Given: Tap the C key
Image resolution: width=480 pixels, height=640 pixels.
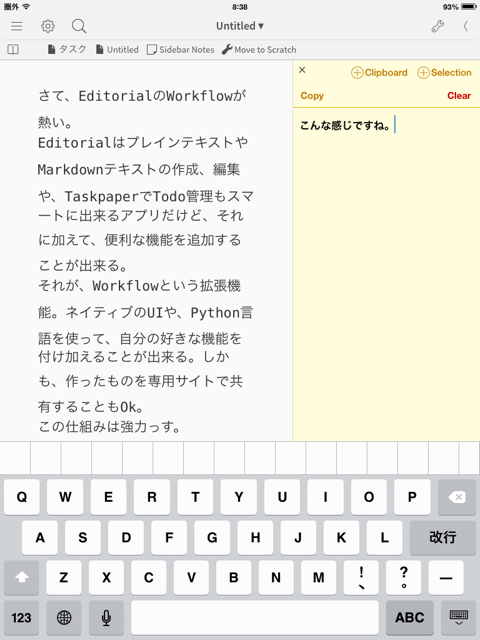Looking at the screenshot, I should click(149, 577).
